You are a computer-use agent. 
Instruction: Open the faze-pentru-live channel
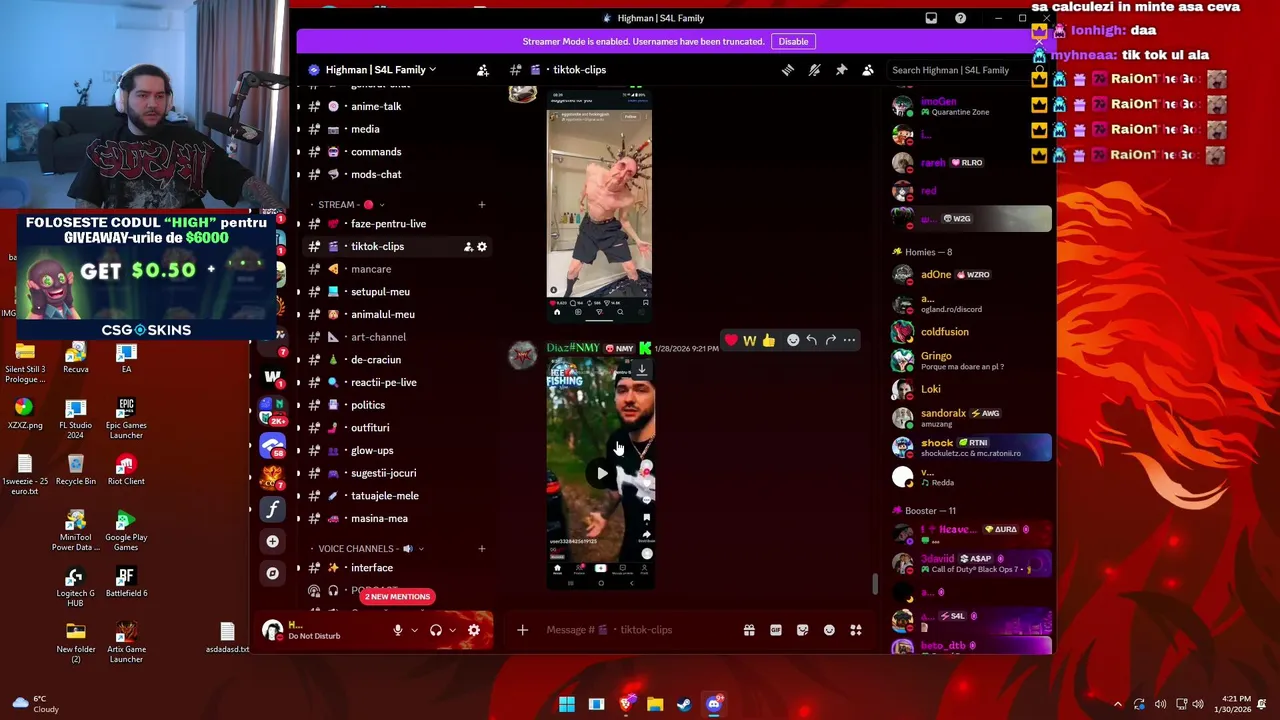pyautogui.click(x=397, y=224)
